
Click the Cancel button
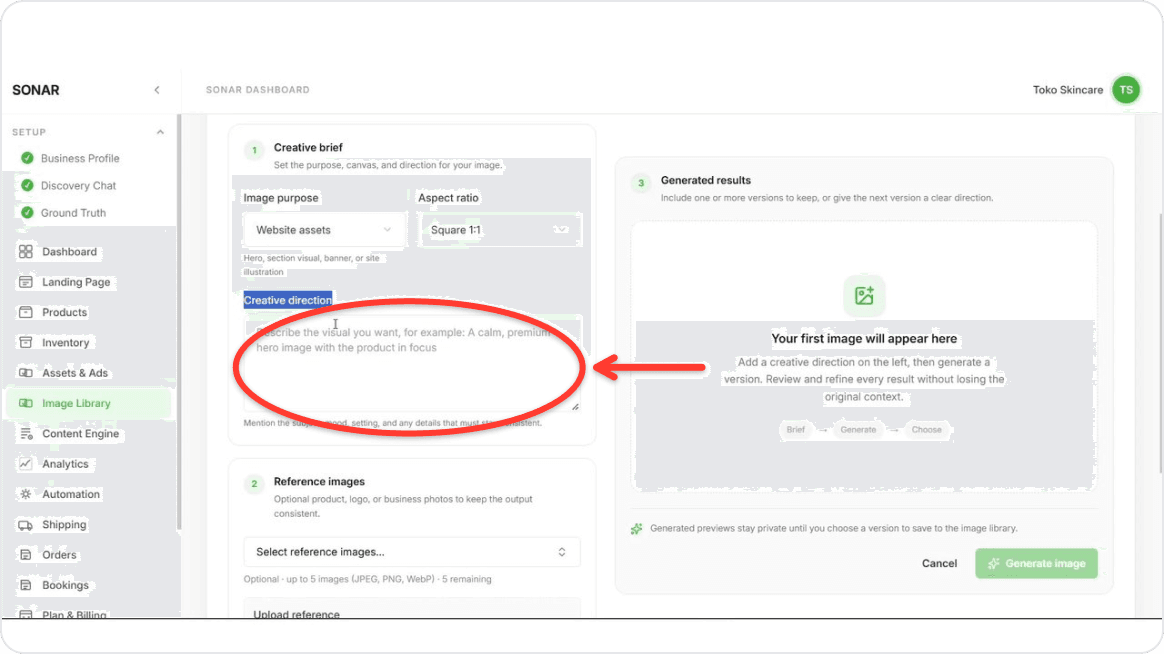(x=939, y=563)
